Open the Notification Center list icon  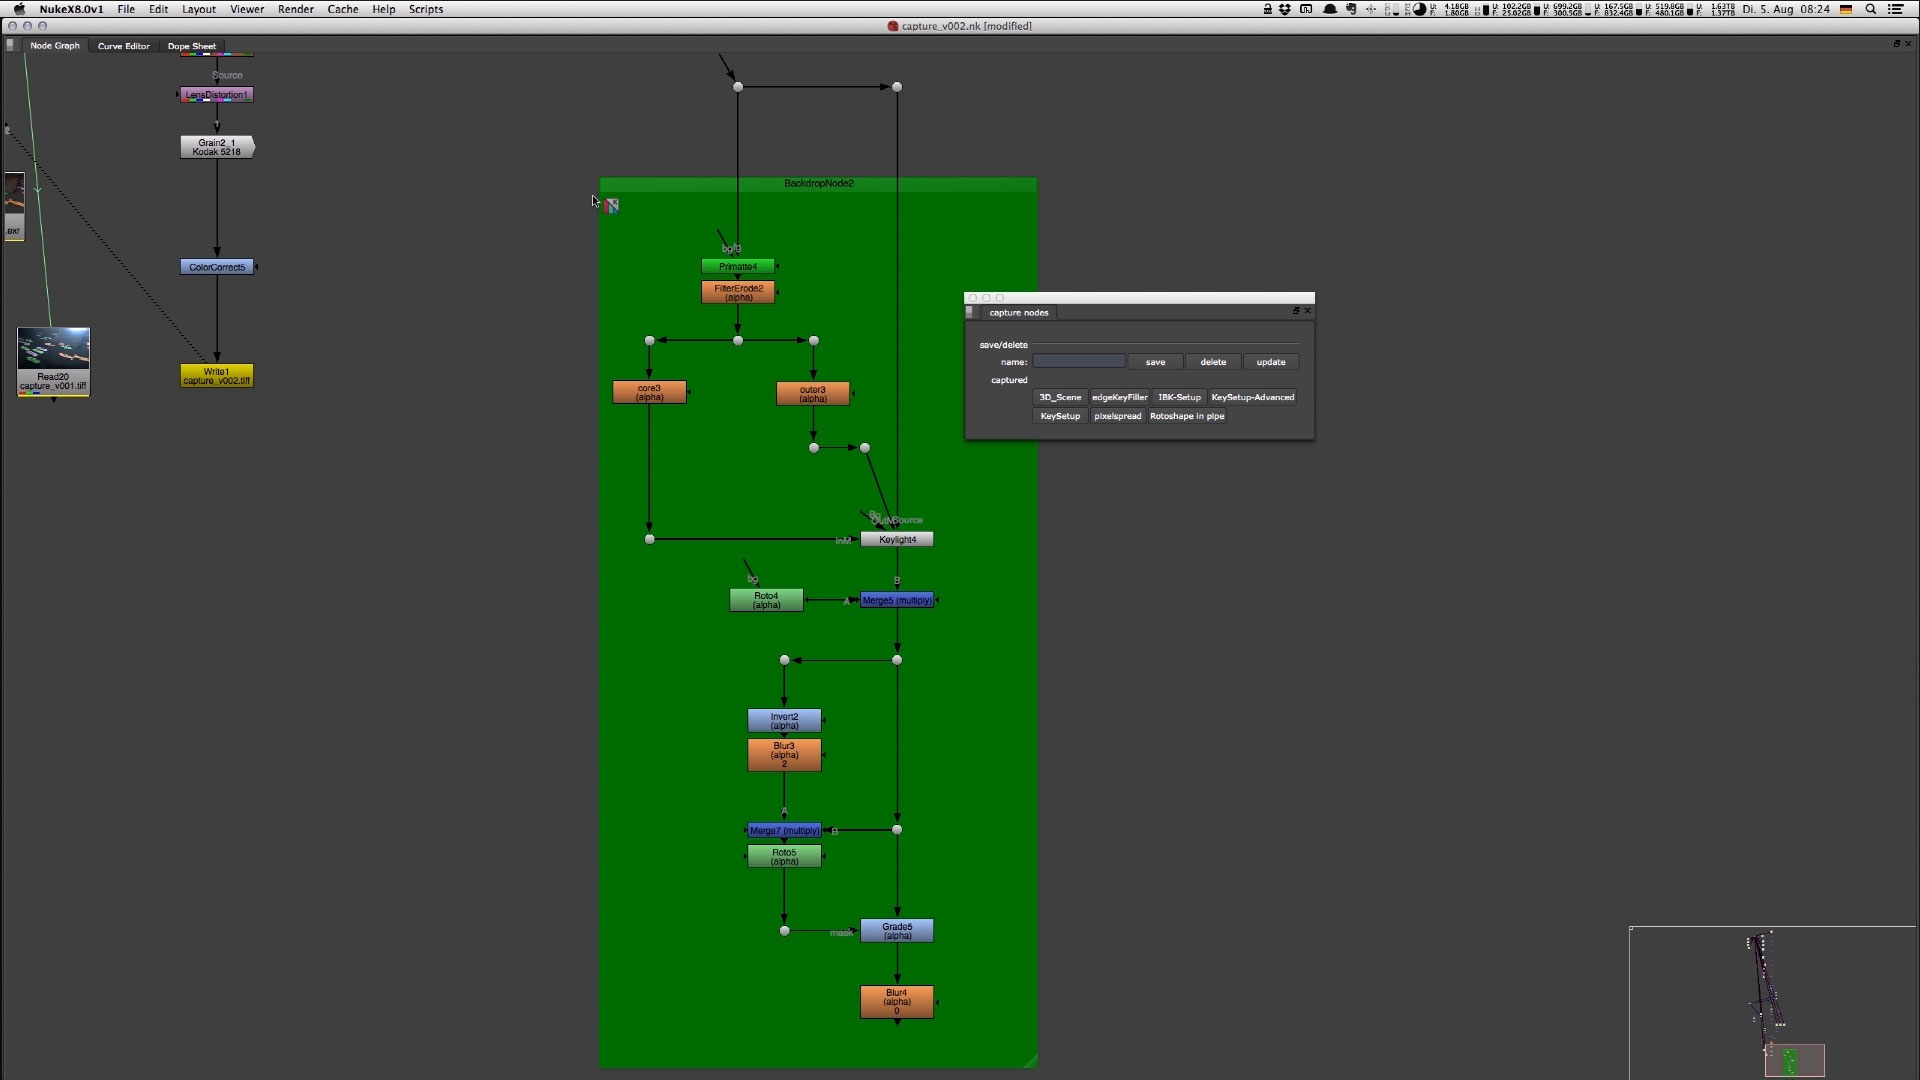click(1895, 9)
